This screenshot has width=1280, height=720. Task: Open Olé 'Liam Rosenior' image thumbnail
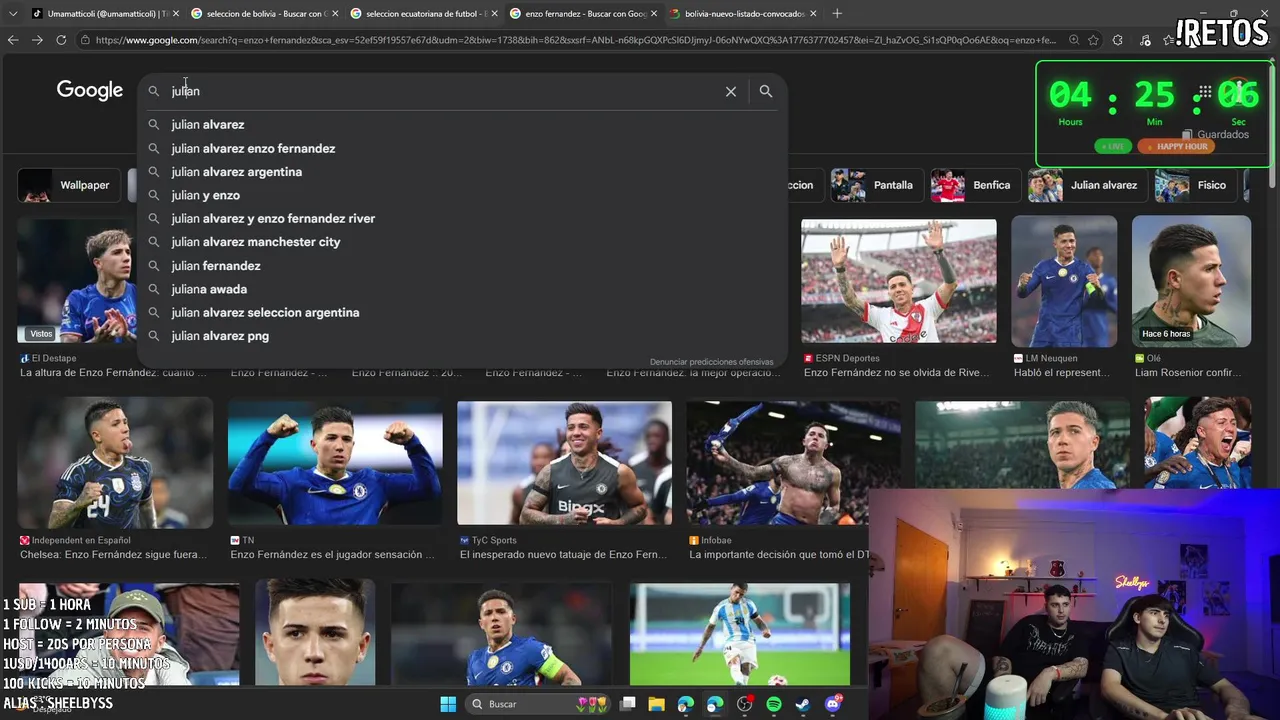coord(1191,281)
